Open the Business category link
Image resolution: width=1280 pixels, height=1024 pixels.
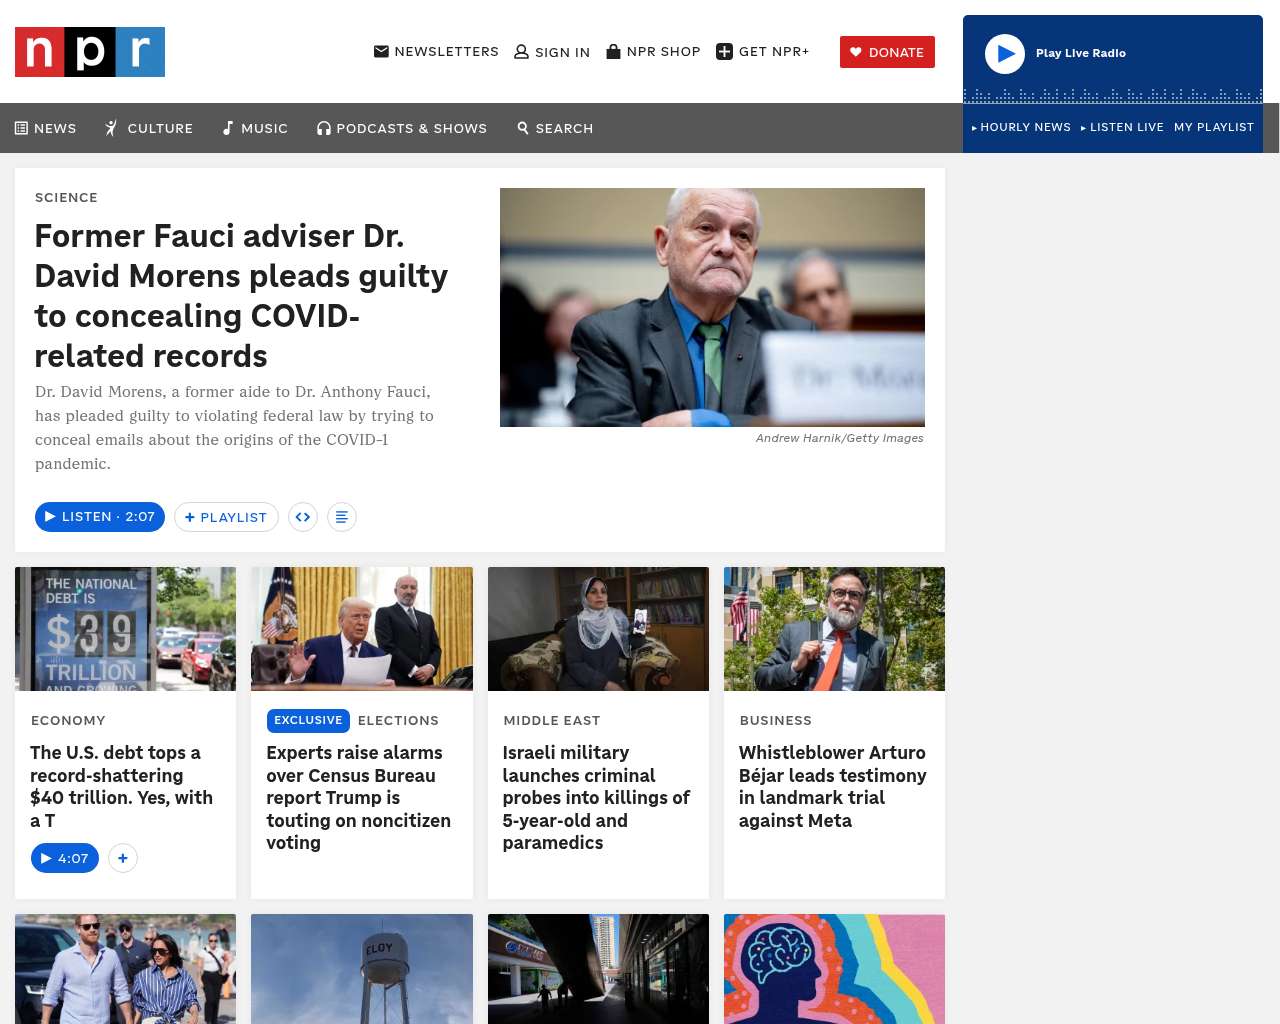[x=776, y=720]
